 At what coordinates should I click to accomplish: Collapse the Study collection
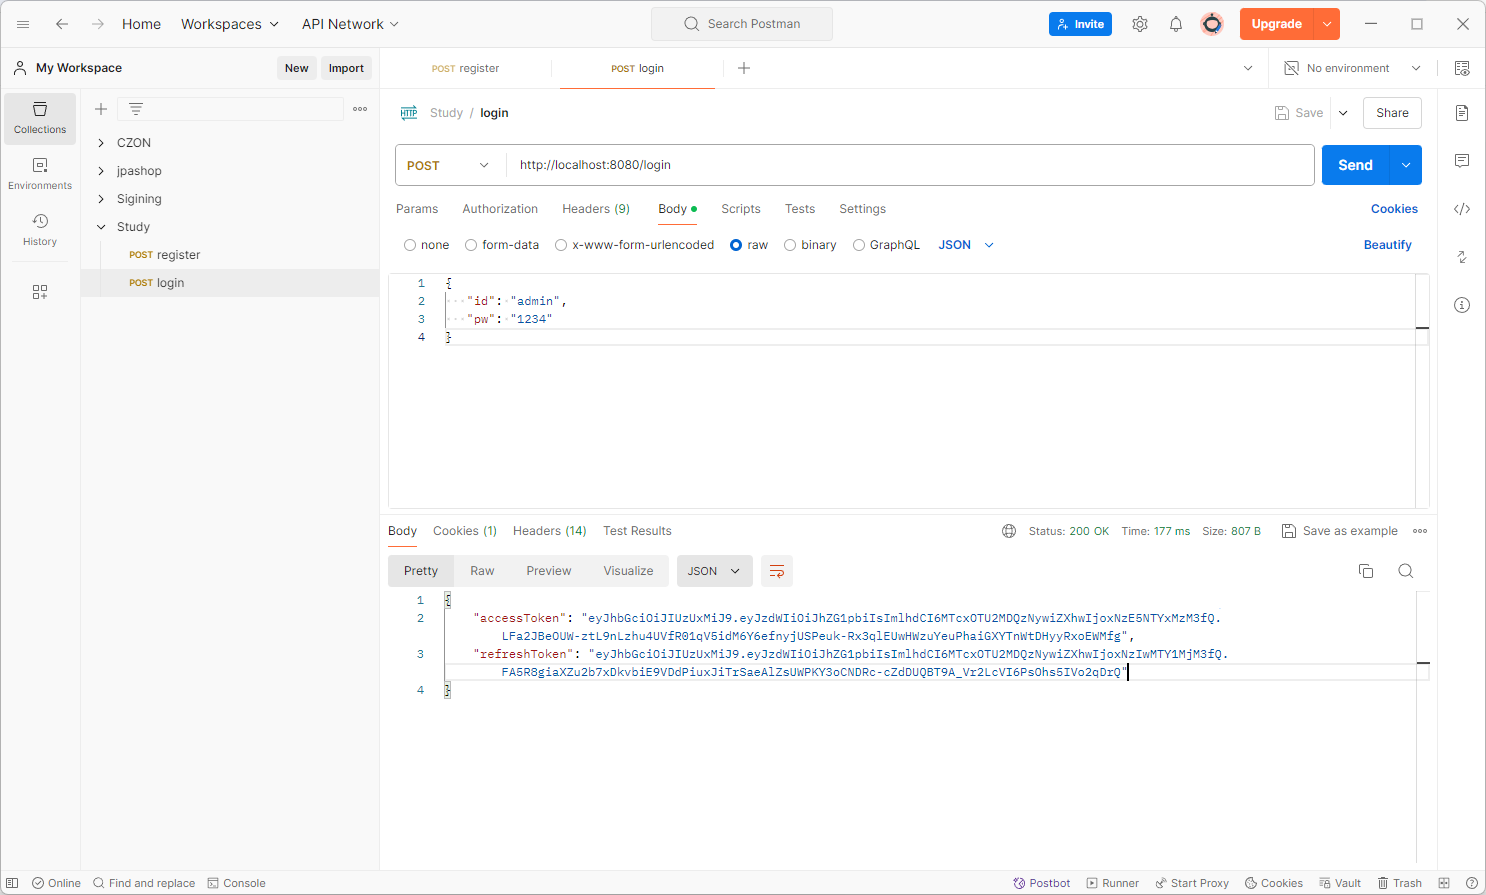tap(101, 227)
